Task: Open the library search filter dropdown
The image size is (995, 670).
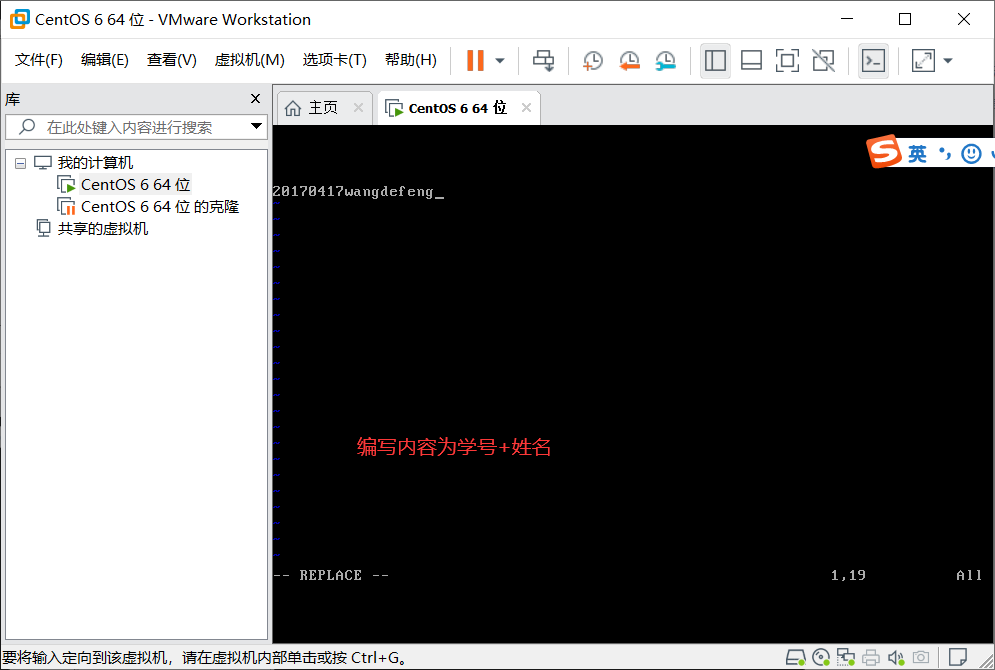Action: (256, 126)
